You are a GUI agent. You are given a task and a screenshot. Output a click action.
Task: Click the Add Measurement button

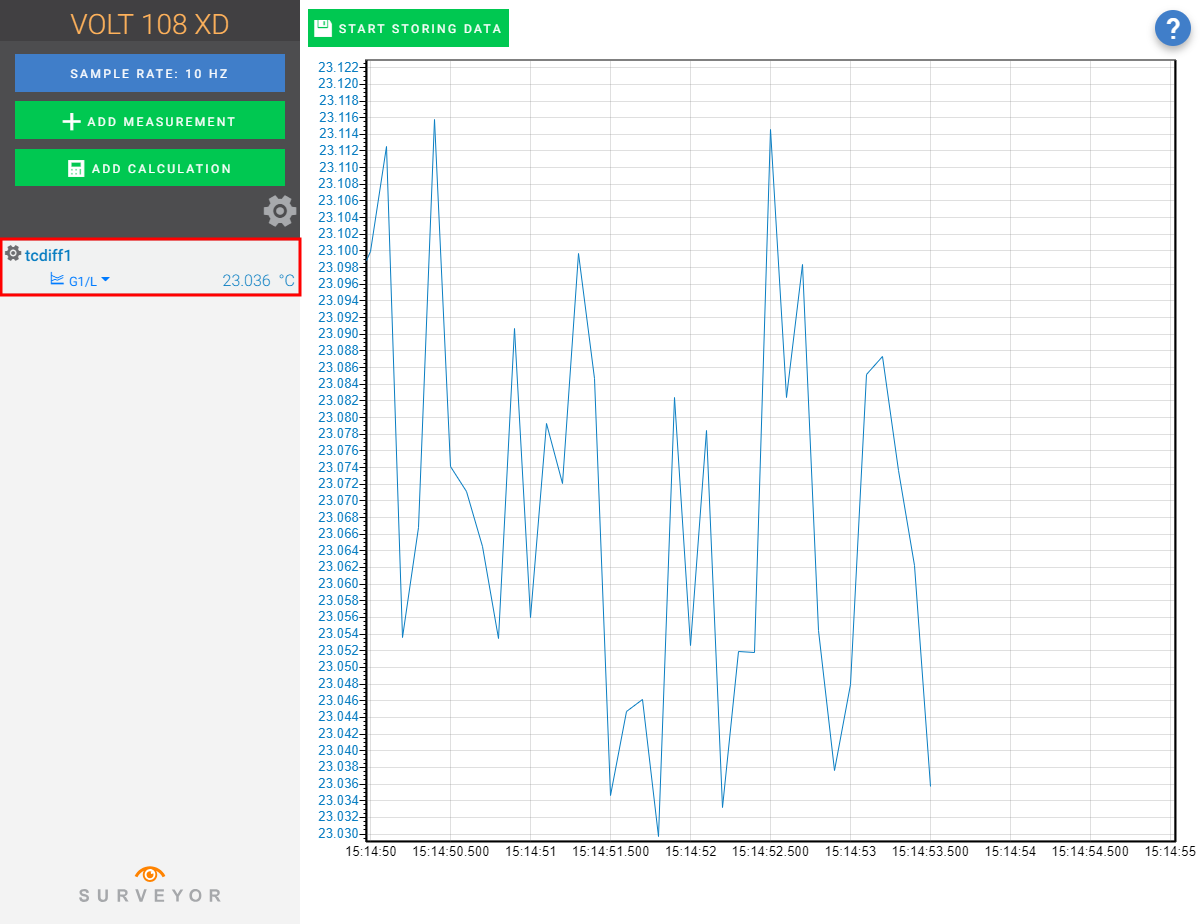click(x=149, y=120)
